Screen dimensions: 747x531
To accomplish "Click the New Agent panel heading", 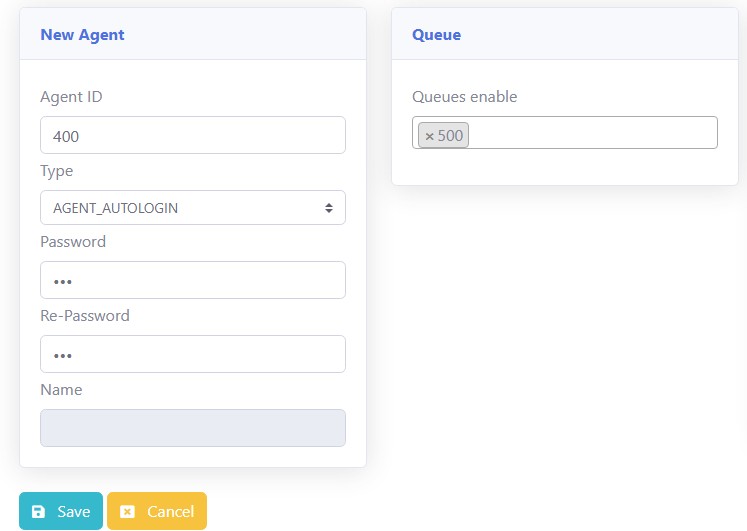I will (x=82, y=35).
